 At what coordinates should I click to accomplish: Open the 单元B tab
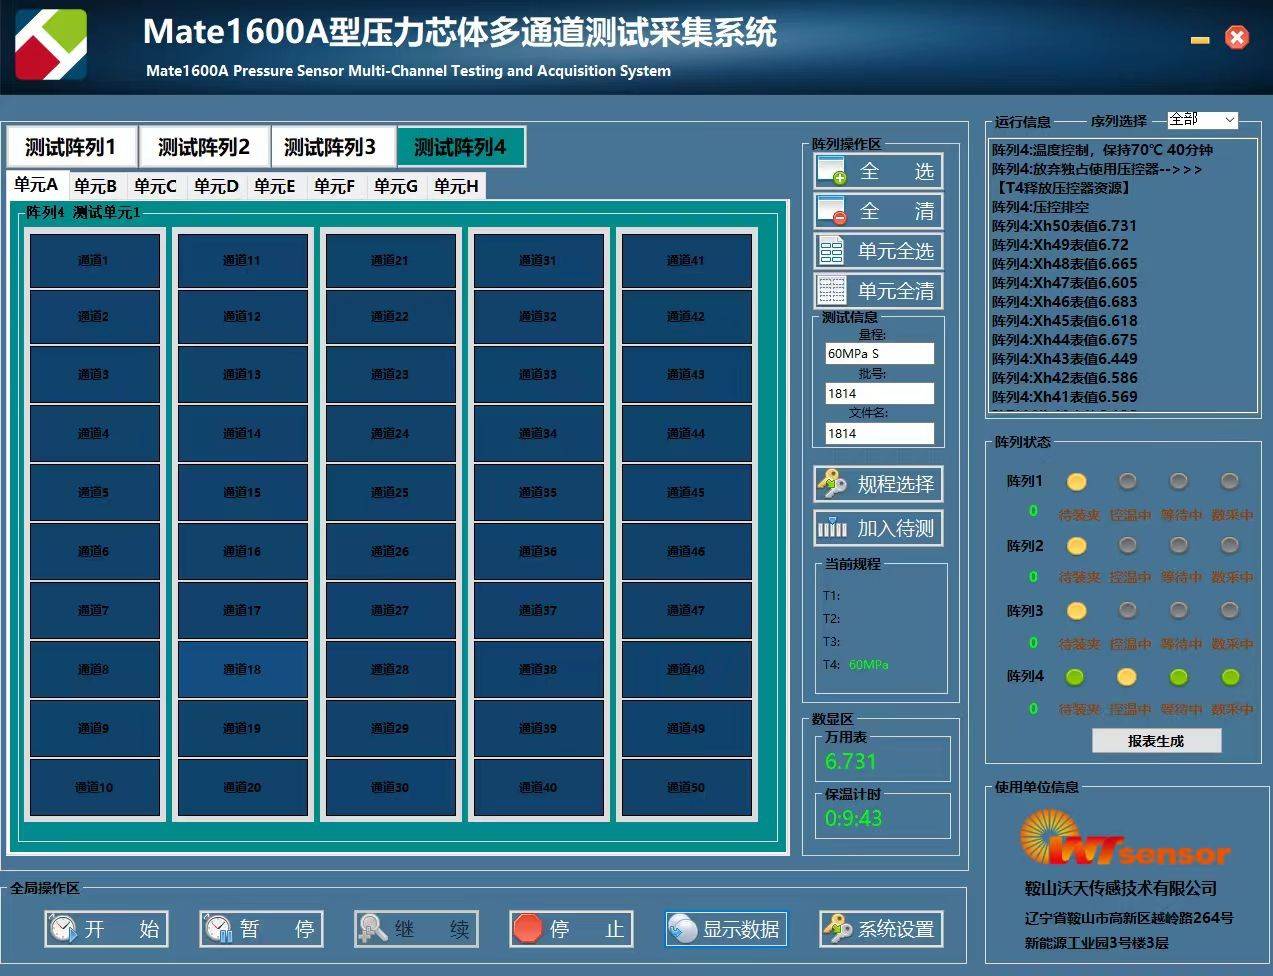click(96, 186)
